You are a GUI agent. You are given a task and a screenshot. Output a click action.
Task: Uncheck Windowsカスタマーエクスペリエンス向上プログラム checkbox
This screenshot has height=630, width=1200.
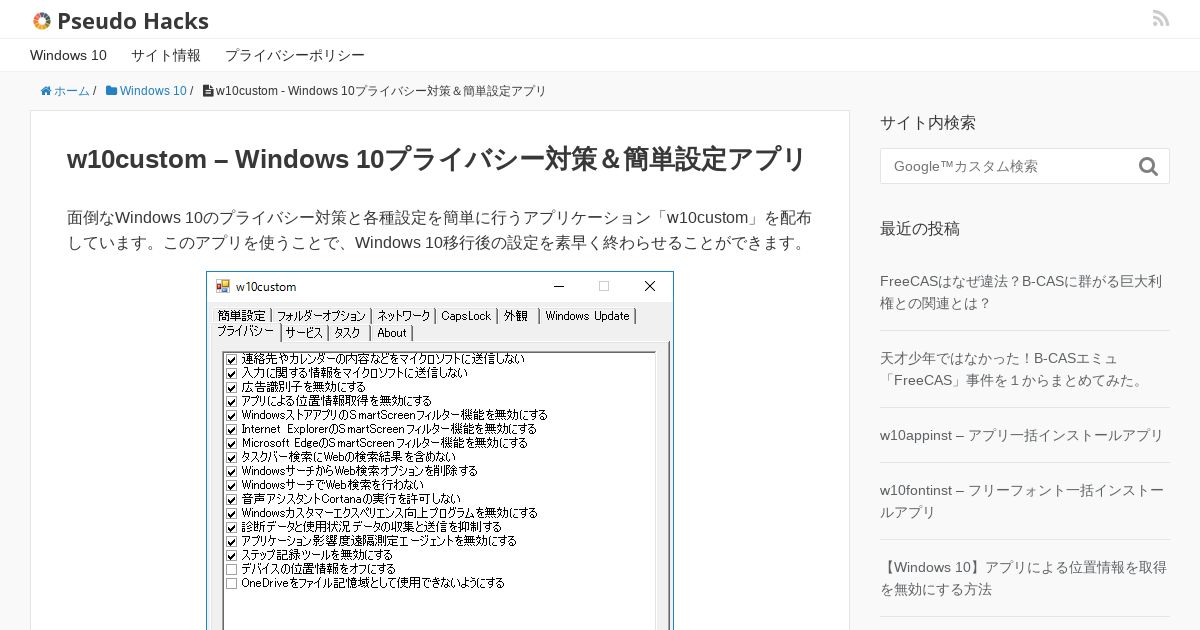(x=231, y=513)
